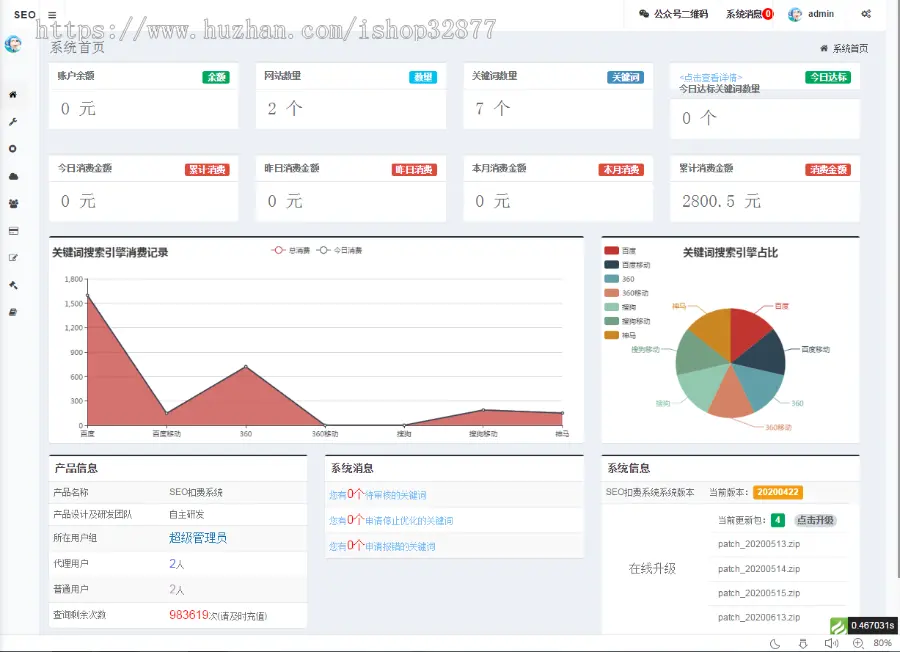Toggle night mode moon icon in status bar
Screen dimensions: 900x652
pos(774,643)
